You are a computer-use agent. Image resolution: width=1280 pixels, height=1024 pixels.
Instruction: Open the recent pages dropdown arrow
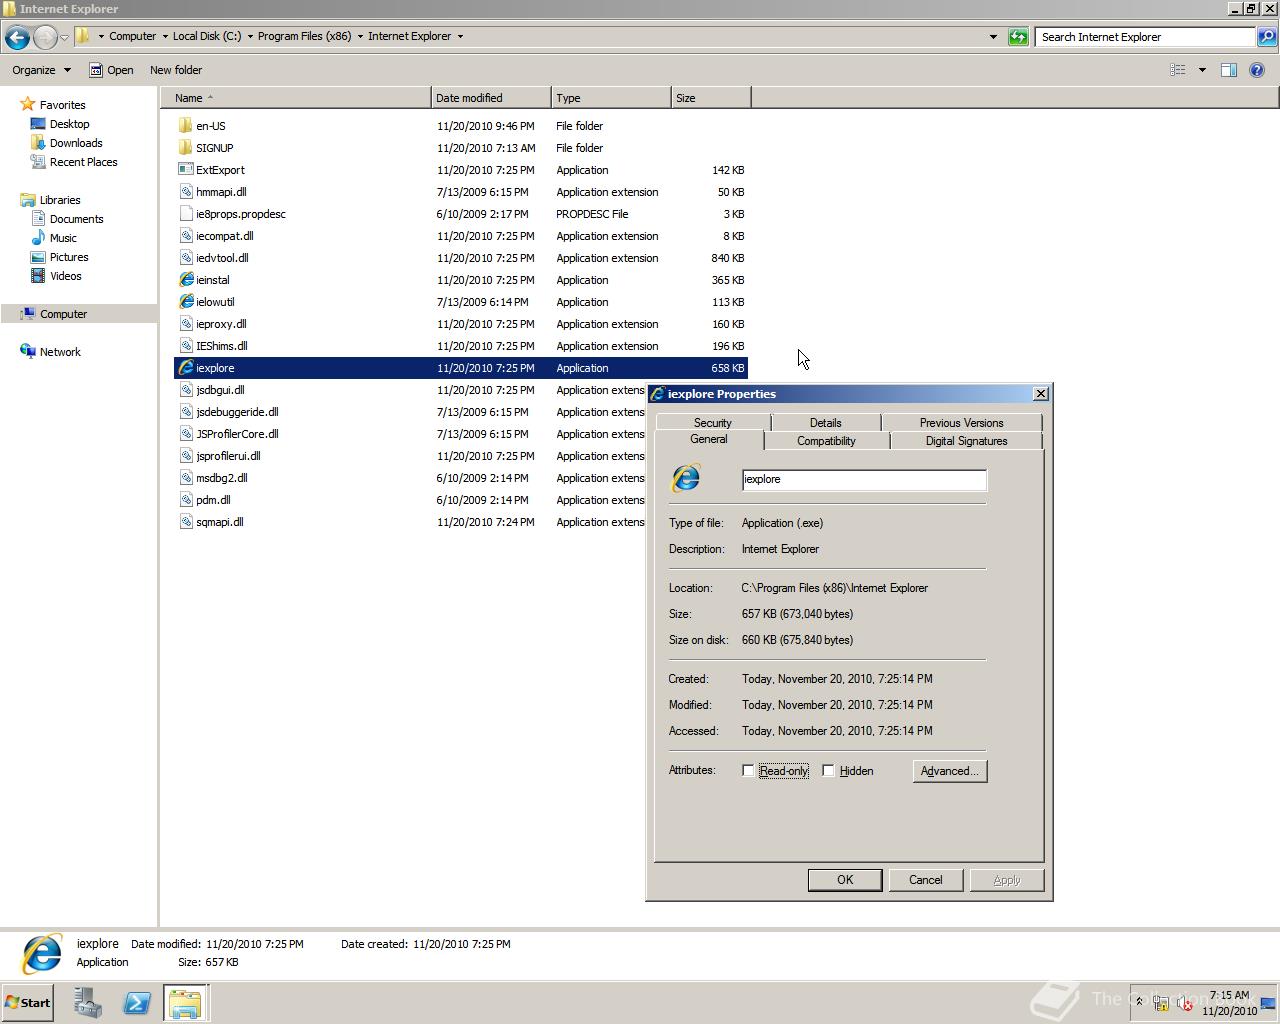click(64, 37)
